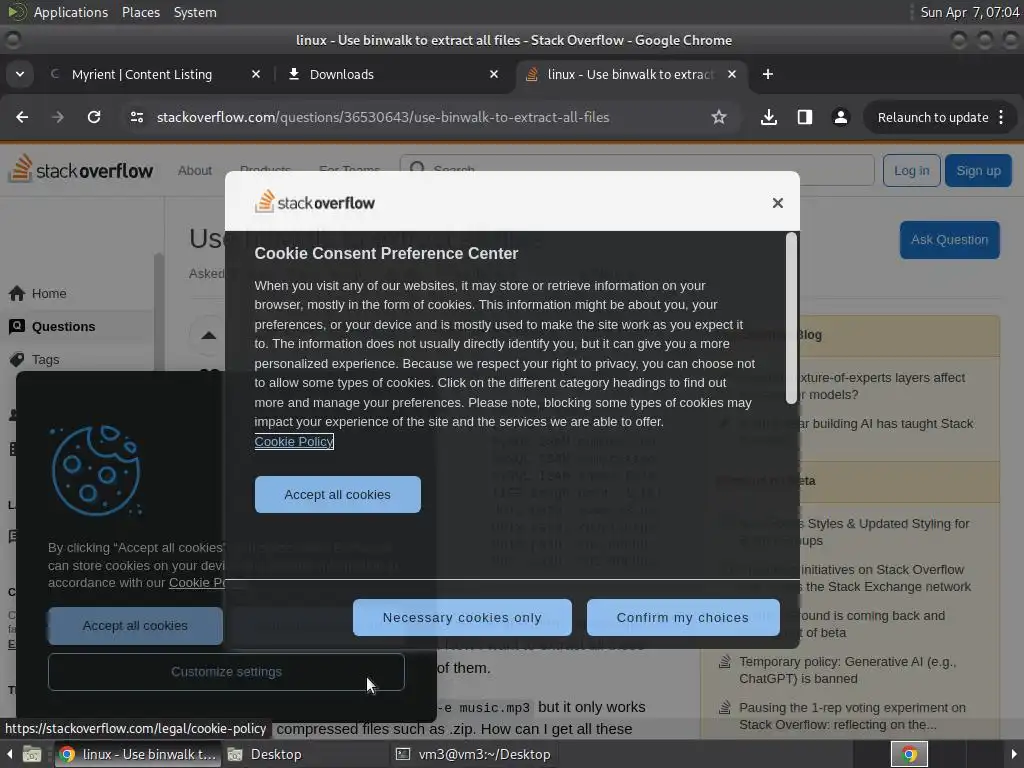This screenshot has height=768, width=1024.
Task: Open Chrome three-dot menu
Action: point(1001,118)
